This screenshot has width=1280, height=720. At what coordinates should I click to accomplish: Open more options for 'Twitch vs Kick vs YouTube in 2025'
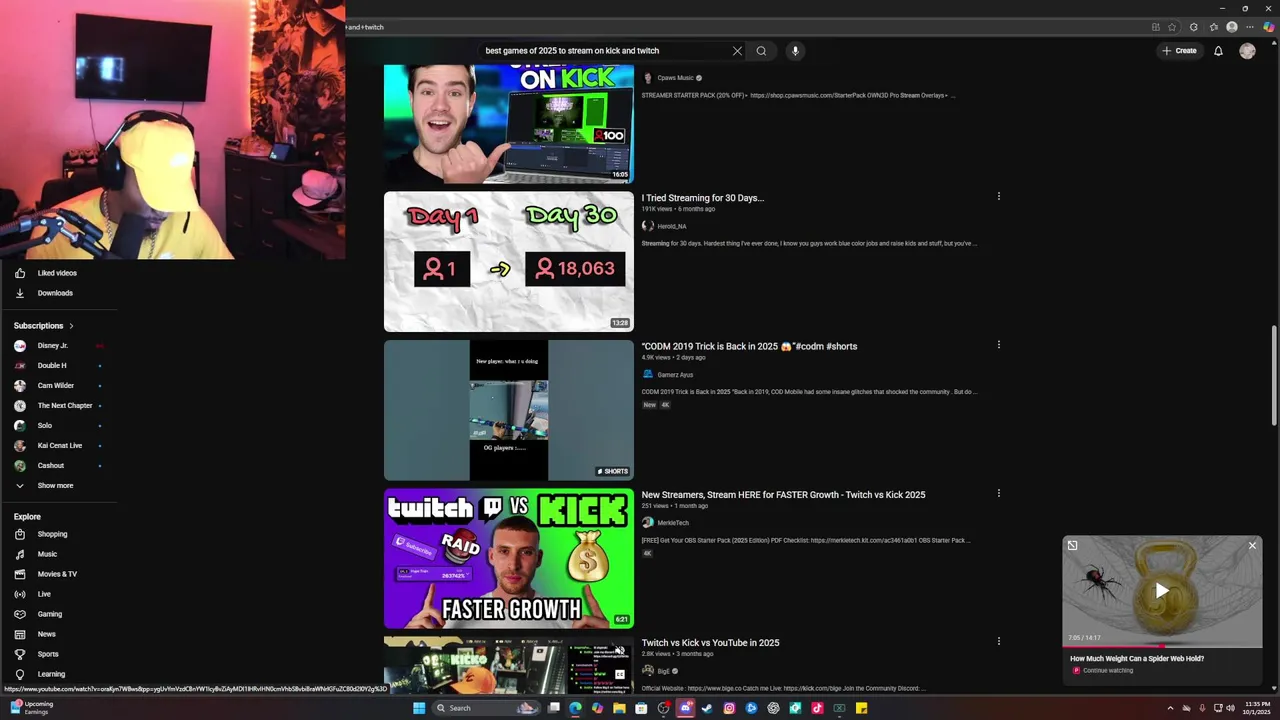pos(998,641)
